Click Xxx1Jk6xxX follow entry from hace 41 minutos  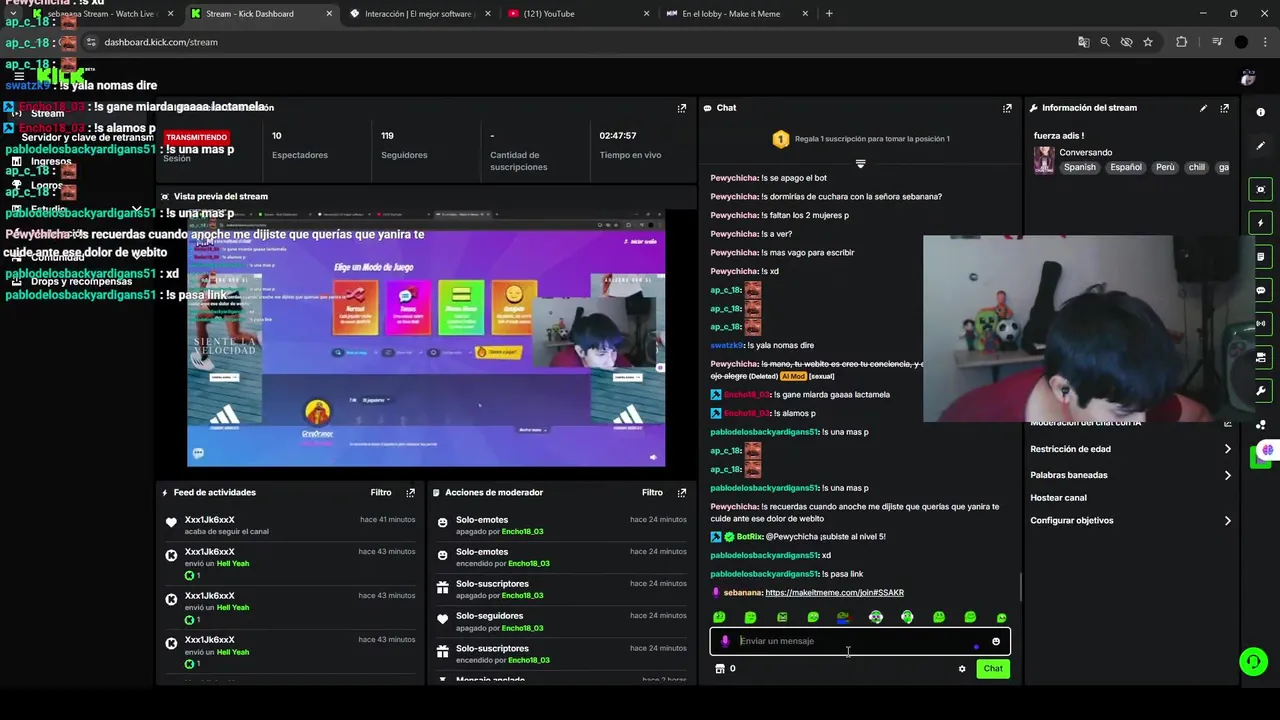point(290,525)
